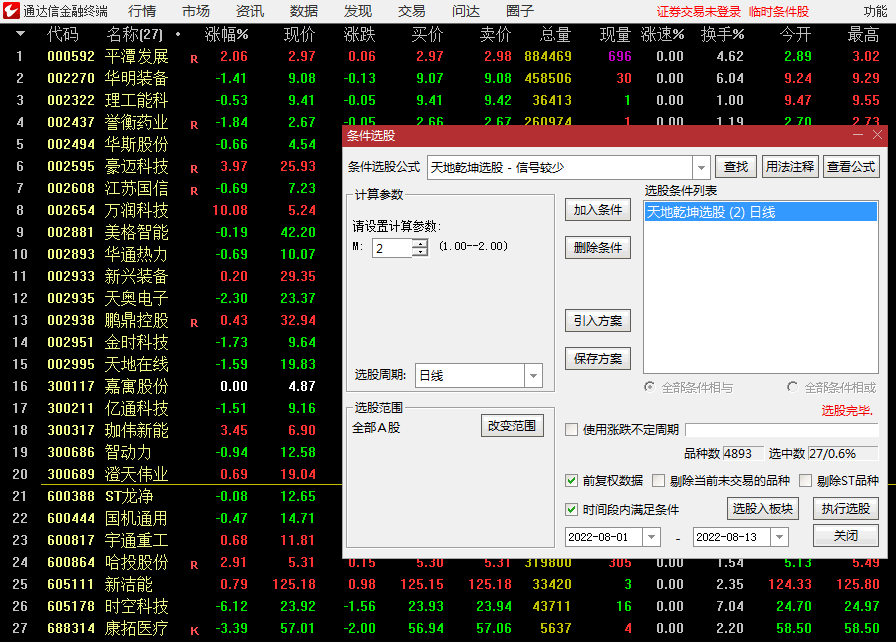The width and height of the screenshot is (896, 642).
Task: Select the 新洁能 stock row
Action: pyautogui.click(x=448, y=584)
